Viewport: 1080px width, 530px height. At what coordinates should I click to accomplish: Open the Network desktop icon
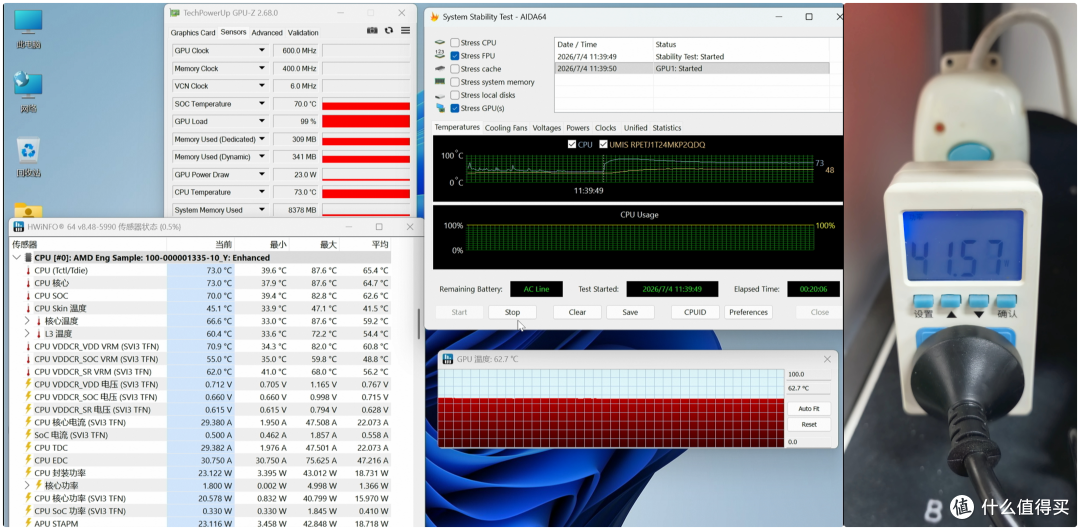[x=28, y=92]
